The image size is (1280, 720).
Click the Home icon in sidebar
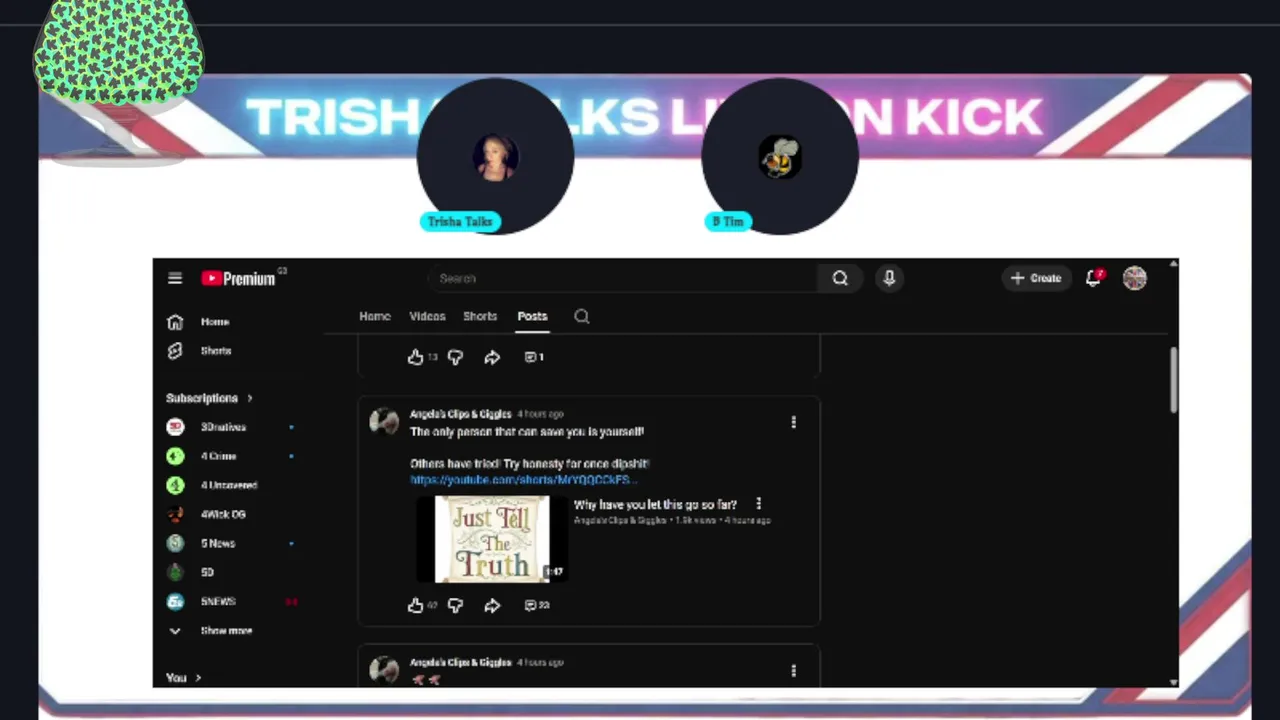tap(175, 322)
